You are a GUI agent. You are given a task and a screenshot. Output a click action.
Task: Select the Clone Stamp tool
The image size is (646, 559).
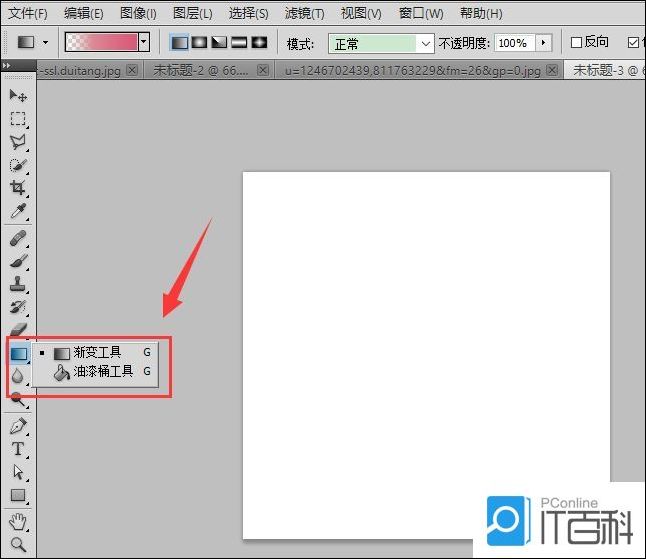coord(18,284)
